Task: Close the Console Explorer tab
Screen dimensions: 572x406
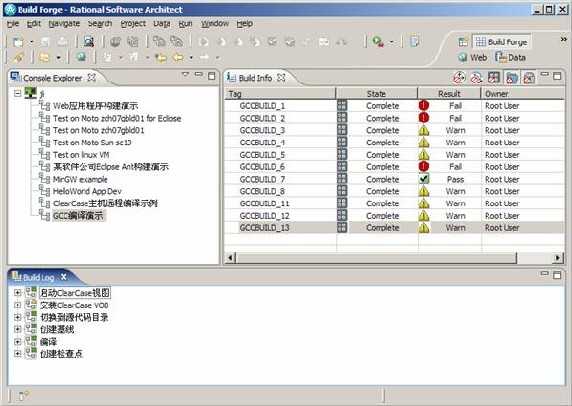Action: tap(92, 78)
